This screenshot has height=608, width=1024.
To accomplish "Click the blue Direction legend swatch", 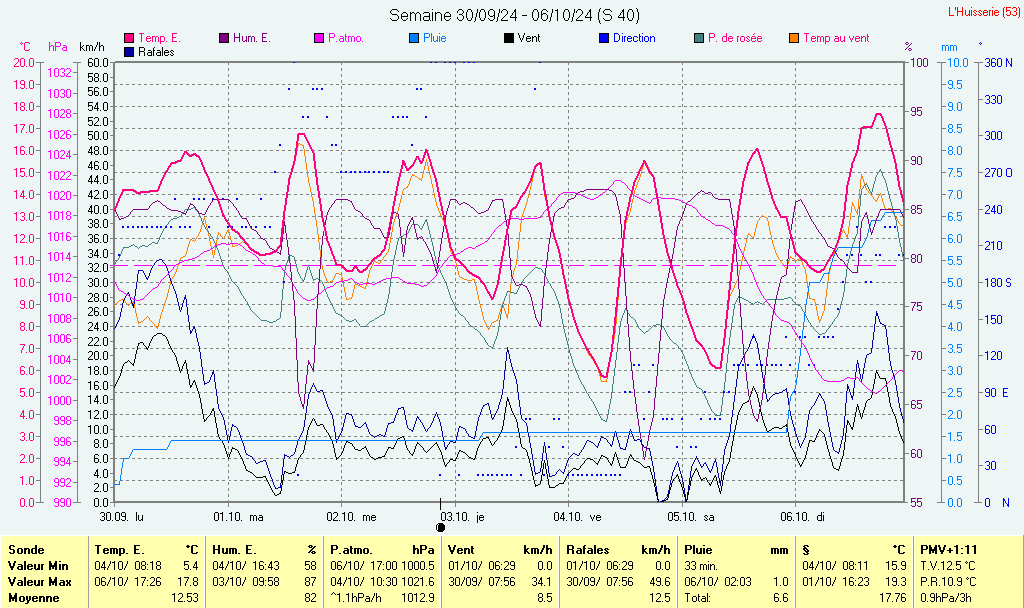I will 604,39.
